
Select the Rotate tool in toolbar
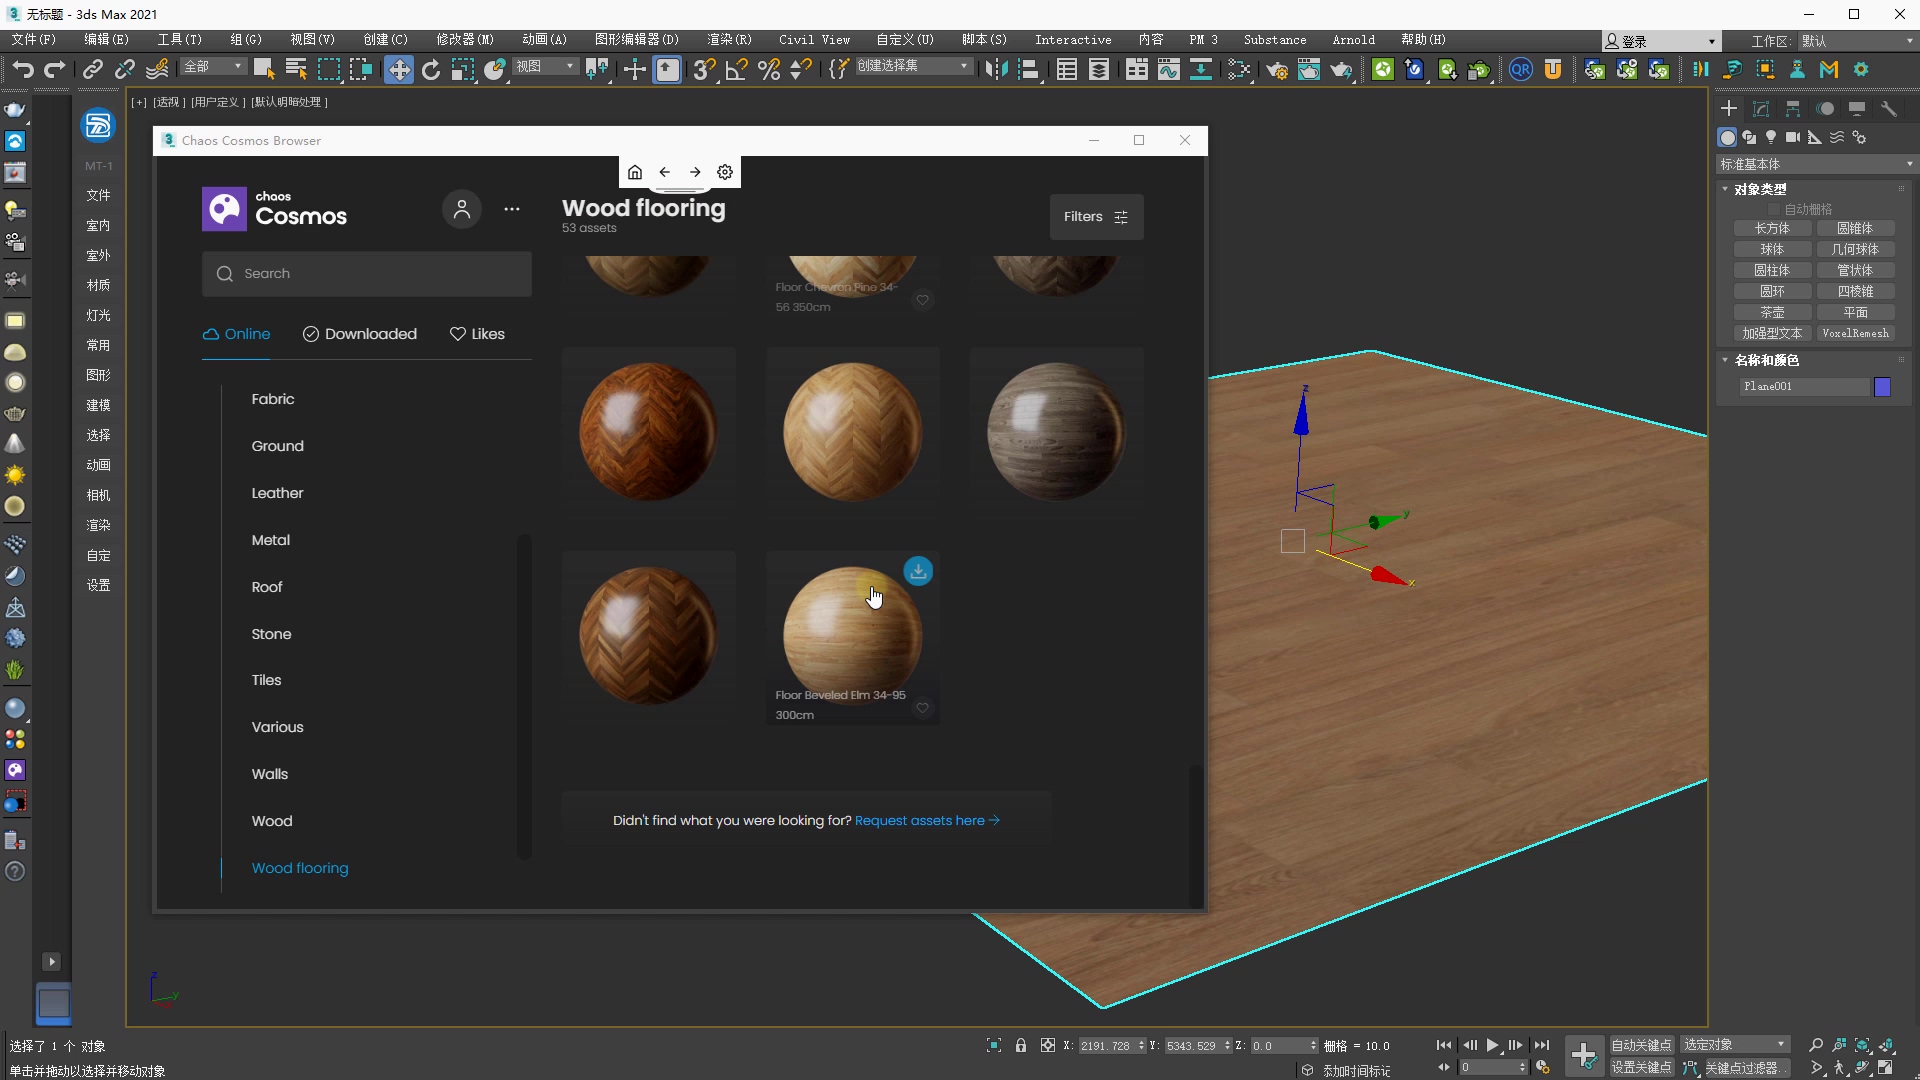[431, 69]
